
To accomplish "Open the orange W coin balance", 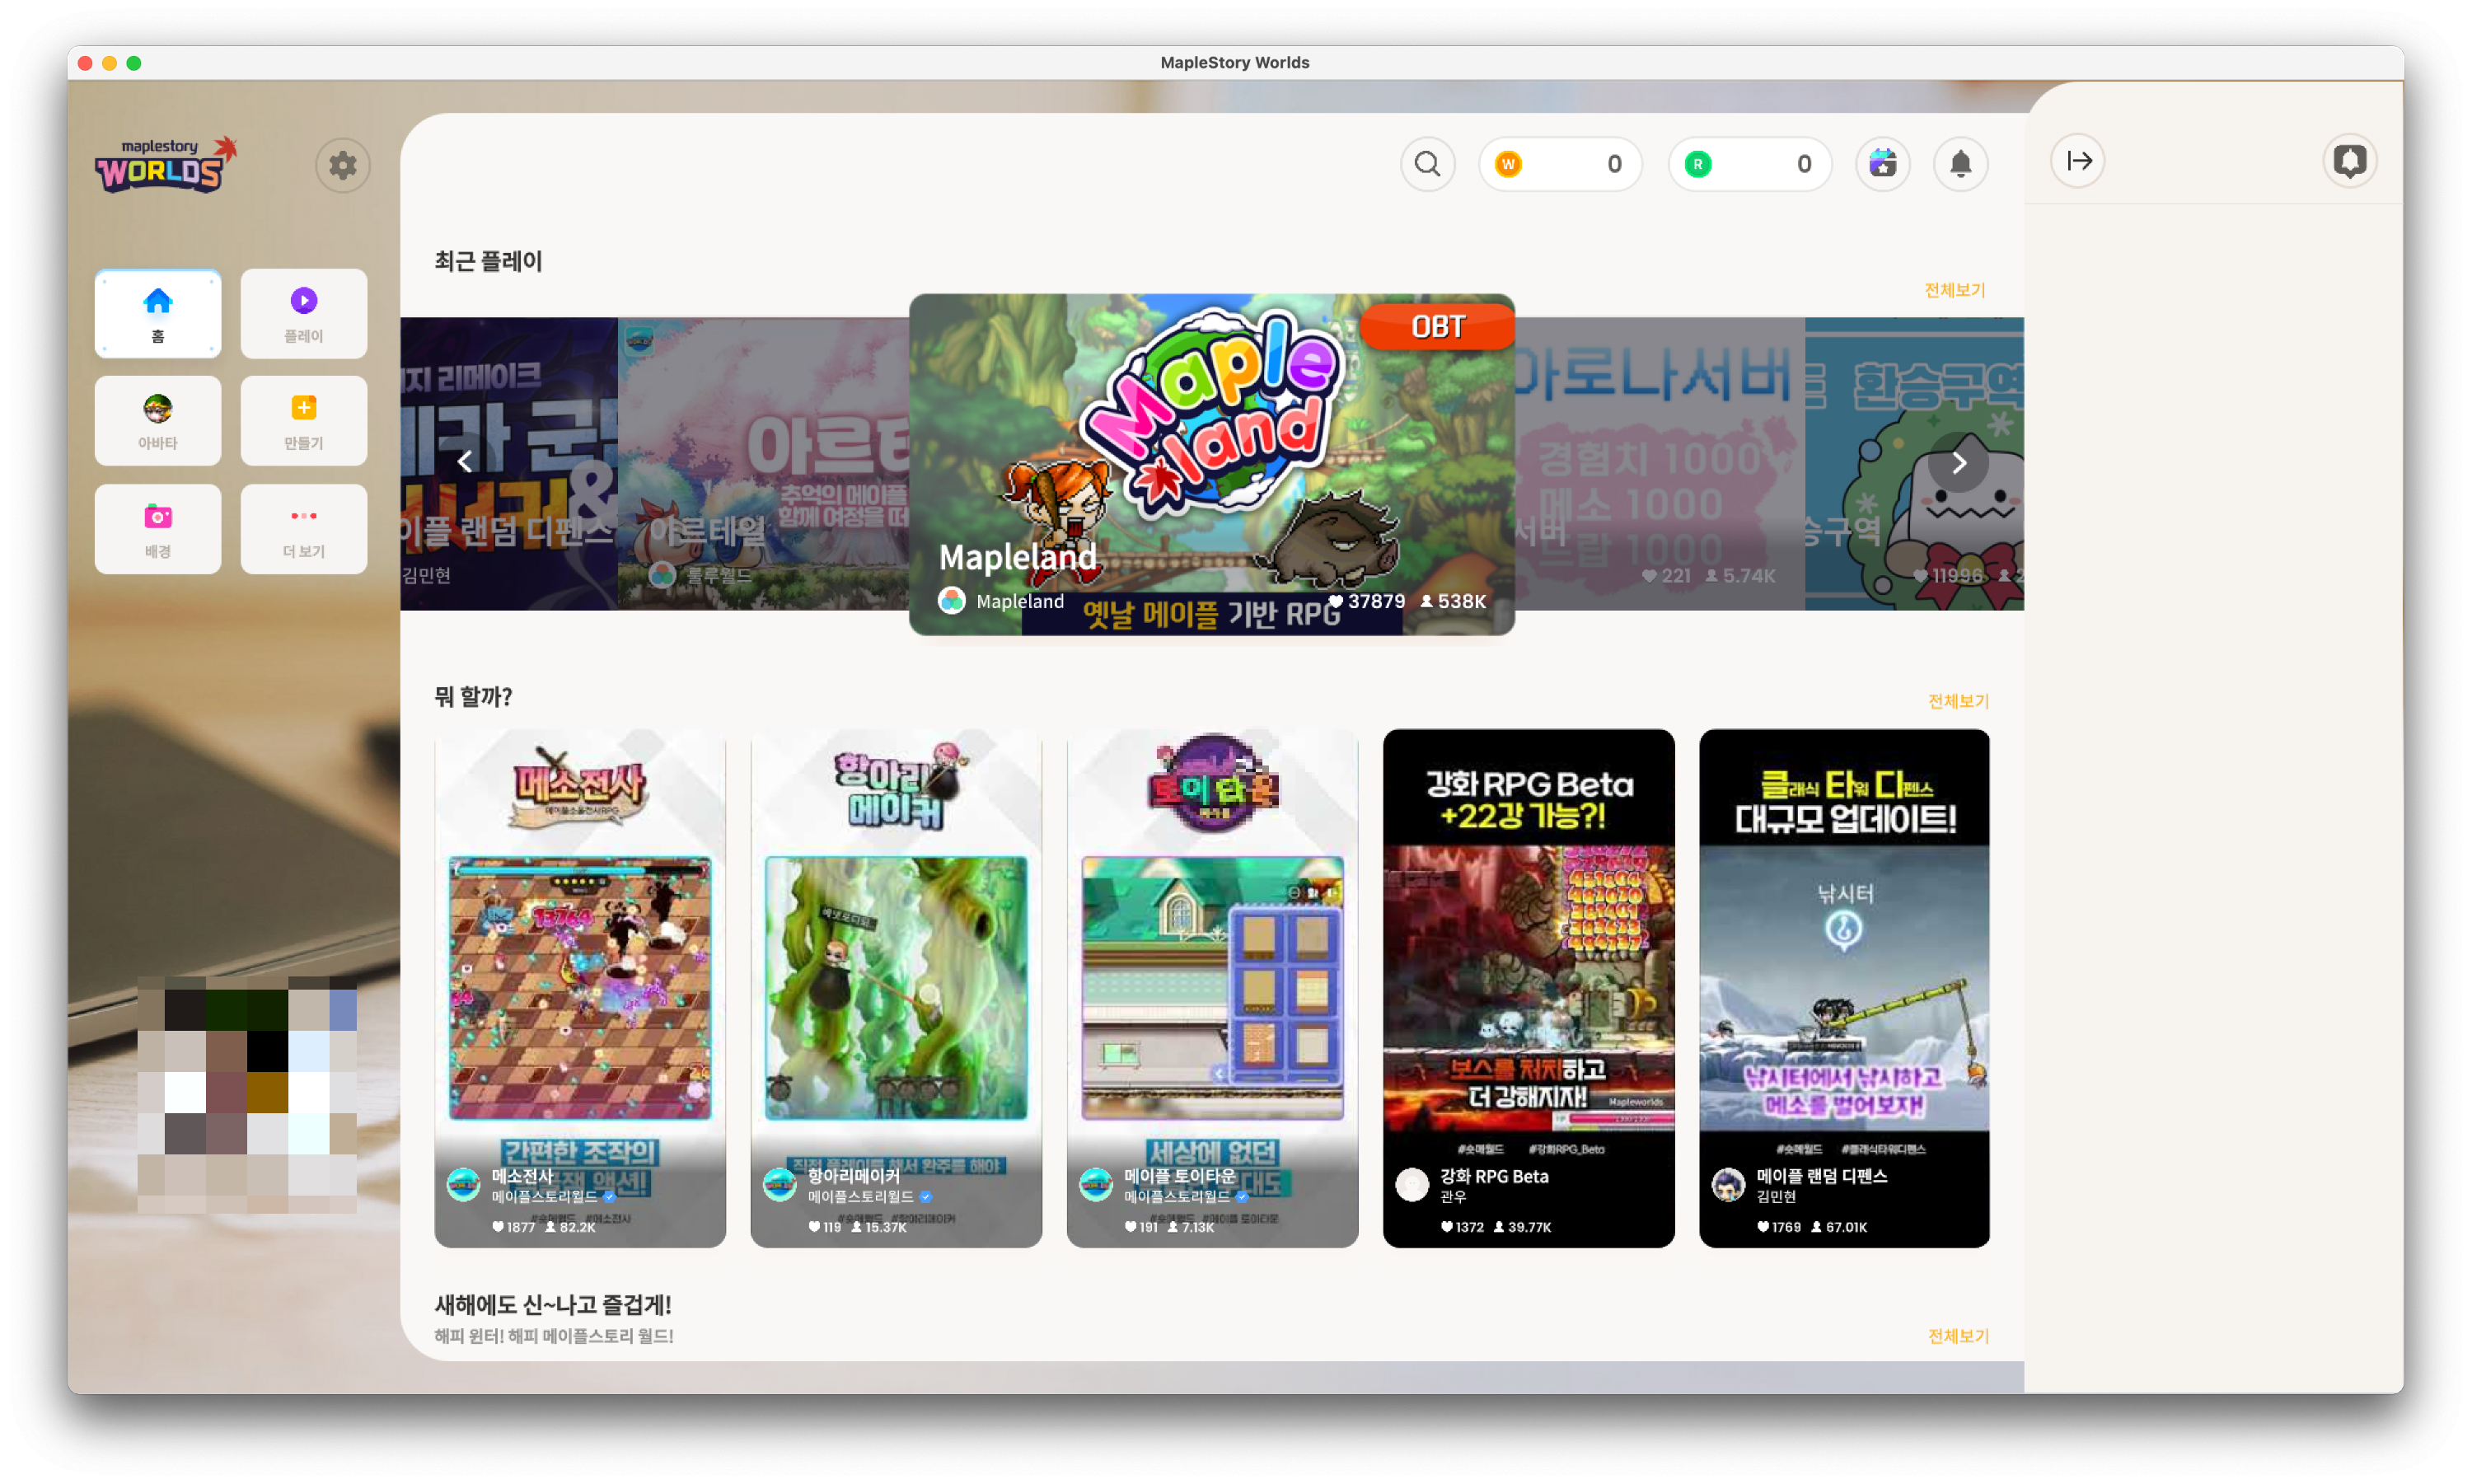I will [x=1559, y=164].
